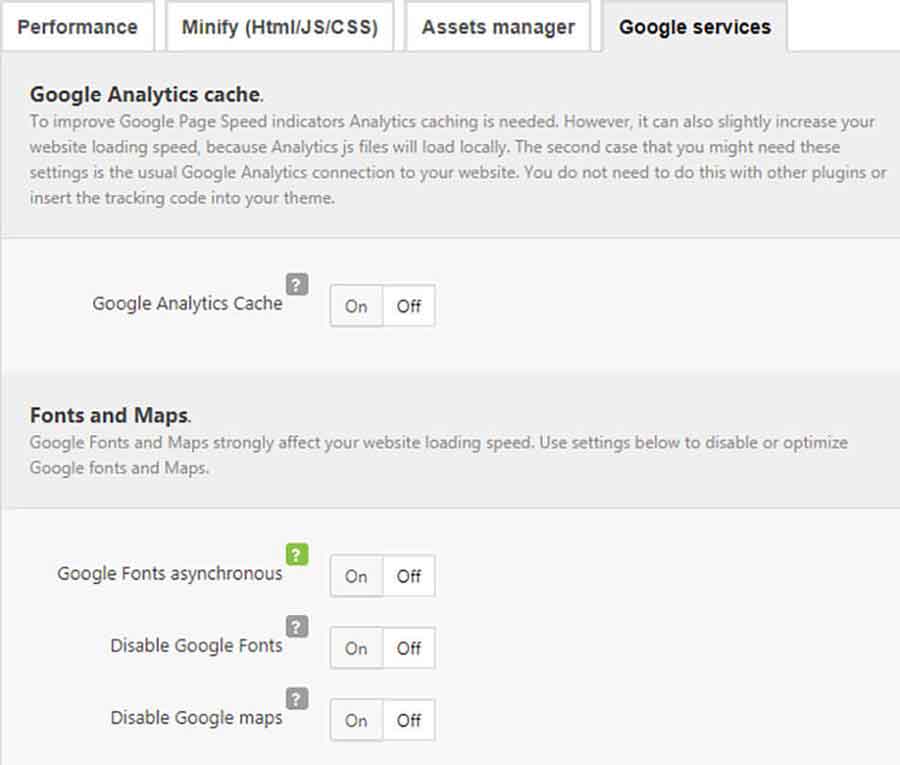Click the Google Analytics cache heading
The width and height of the screenshot is (900, 765).
tap(146, 94)
